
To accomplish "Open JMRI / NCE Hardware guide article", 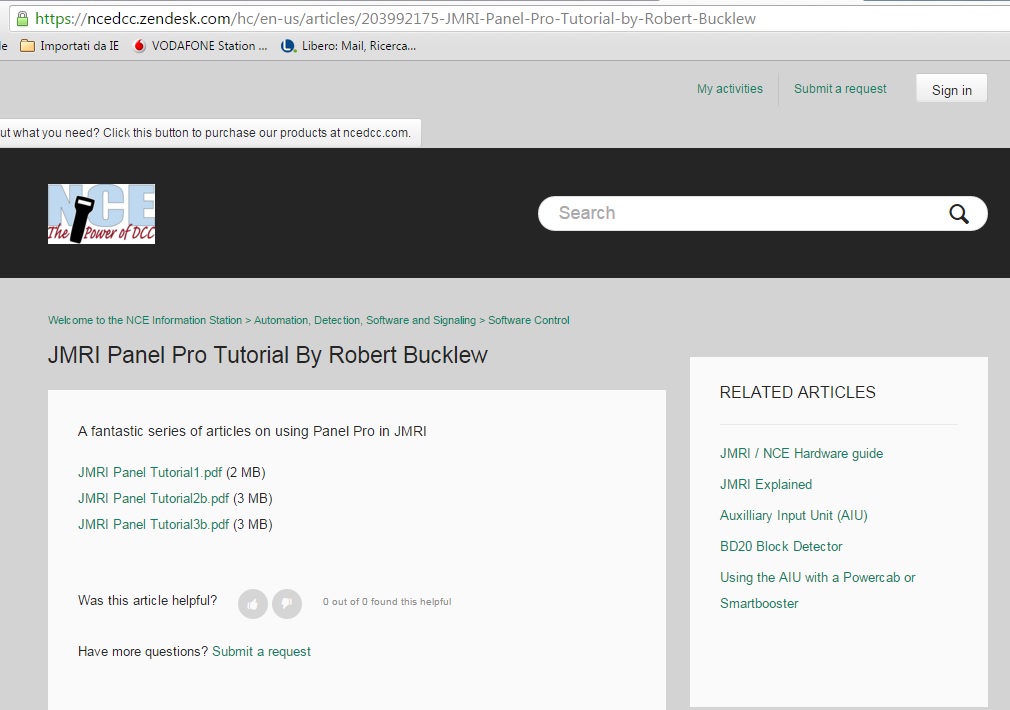I will coord(801,453).
